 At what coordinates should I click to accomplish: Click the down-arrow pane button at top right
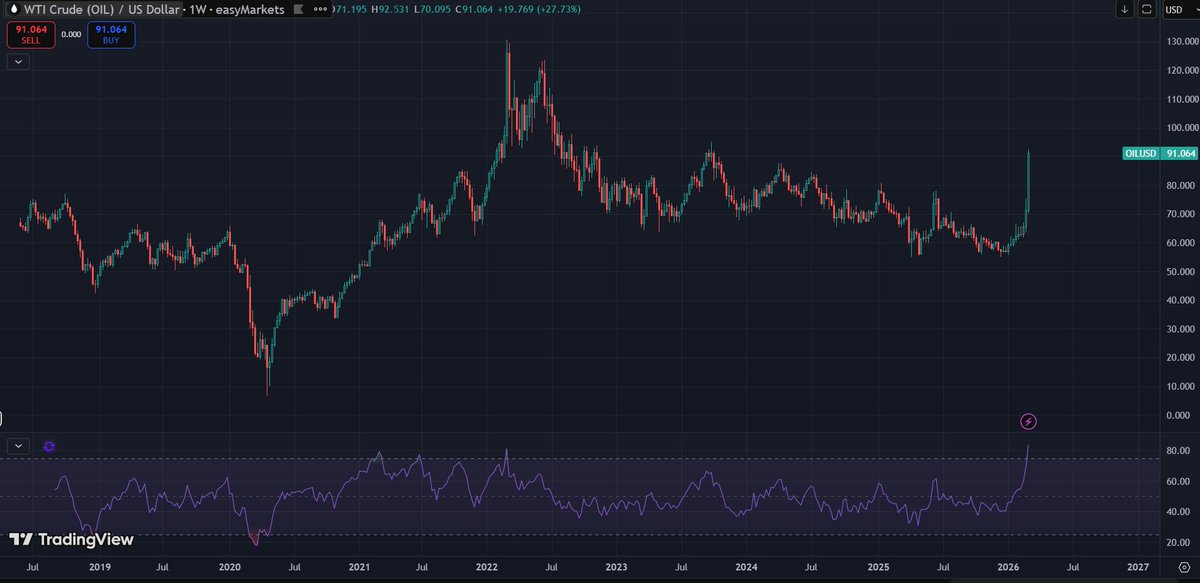coord(1125,10)
